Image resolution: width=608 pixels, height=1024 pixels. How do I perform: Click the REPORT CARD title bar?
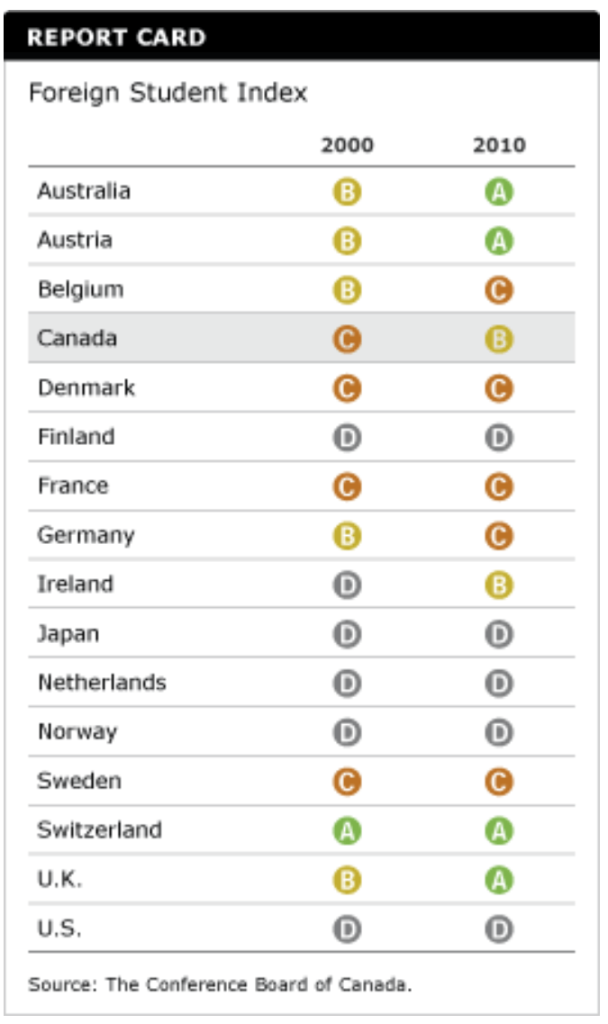click(300, 38)
